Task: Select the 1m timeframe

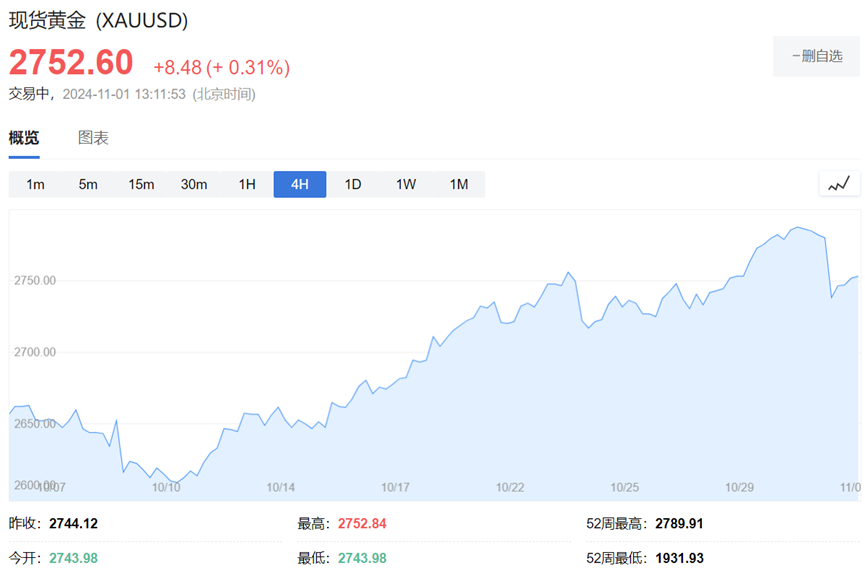Action: (x=35, y=184)
